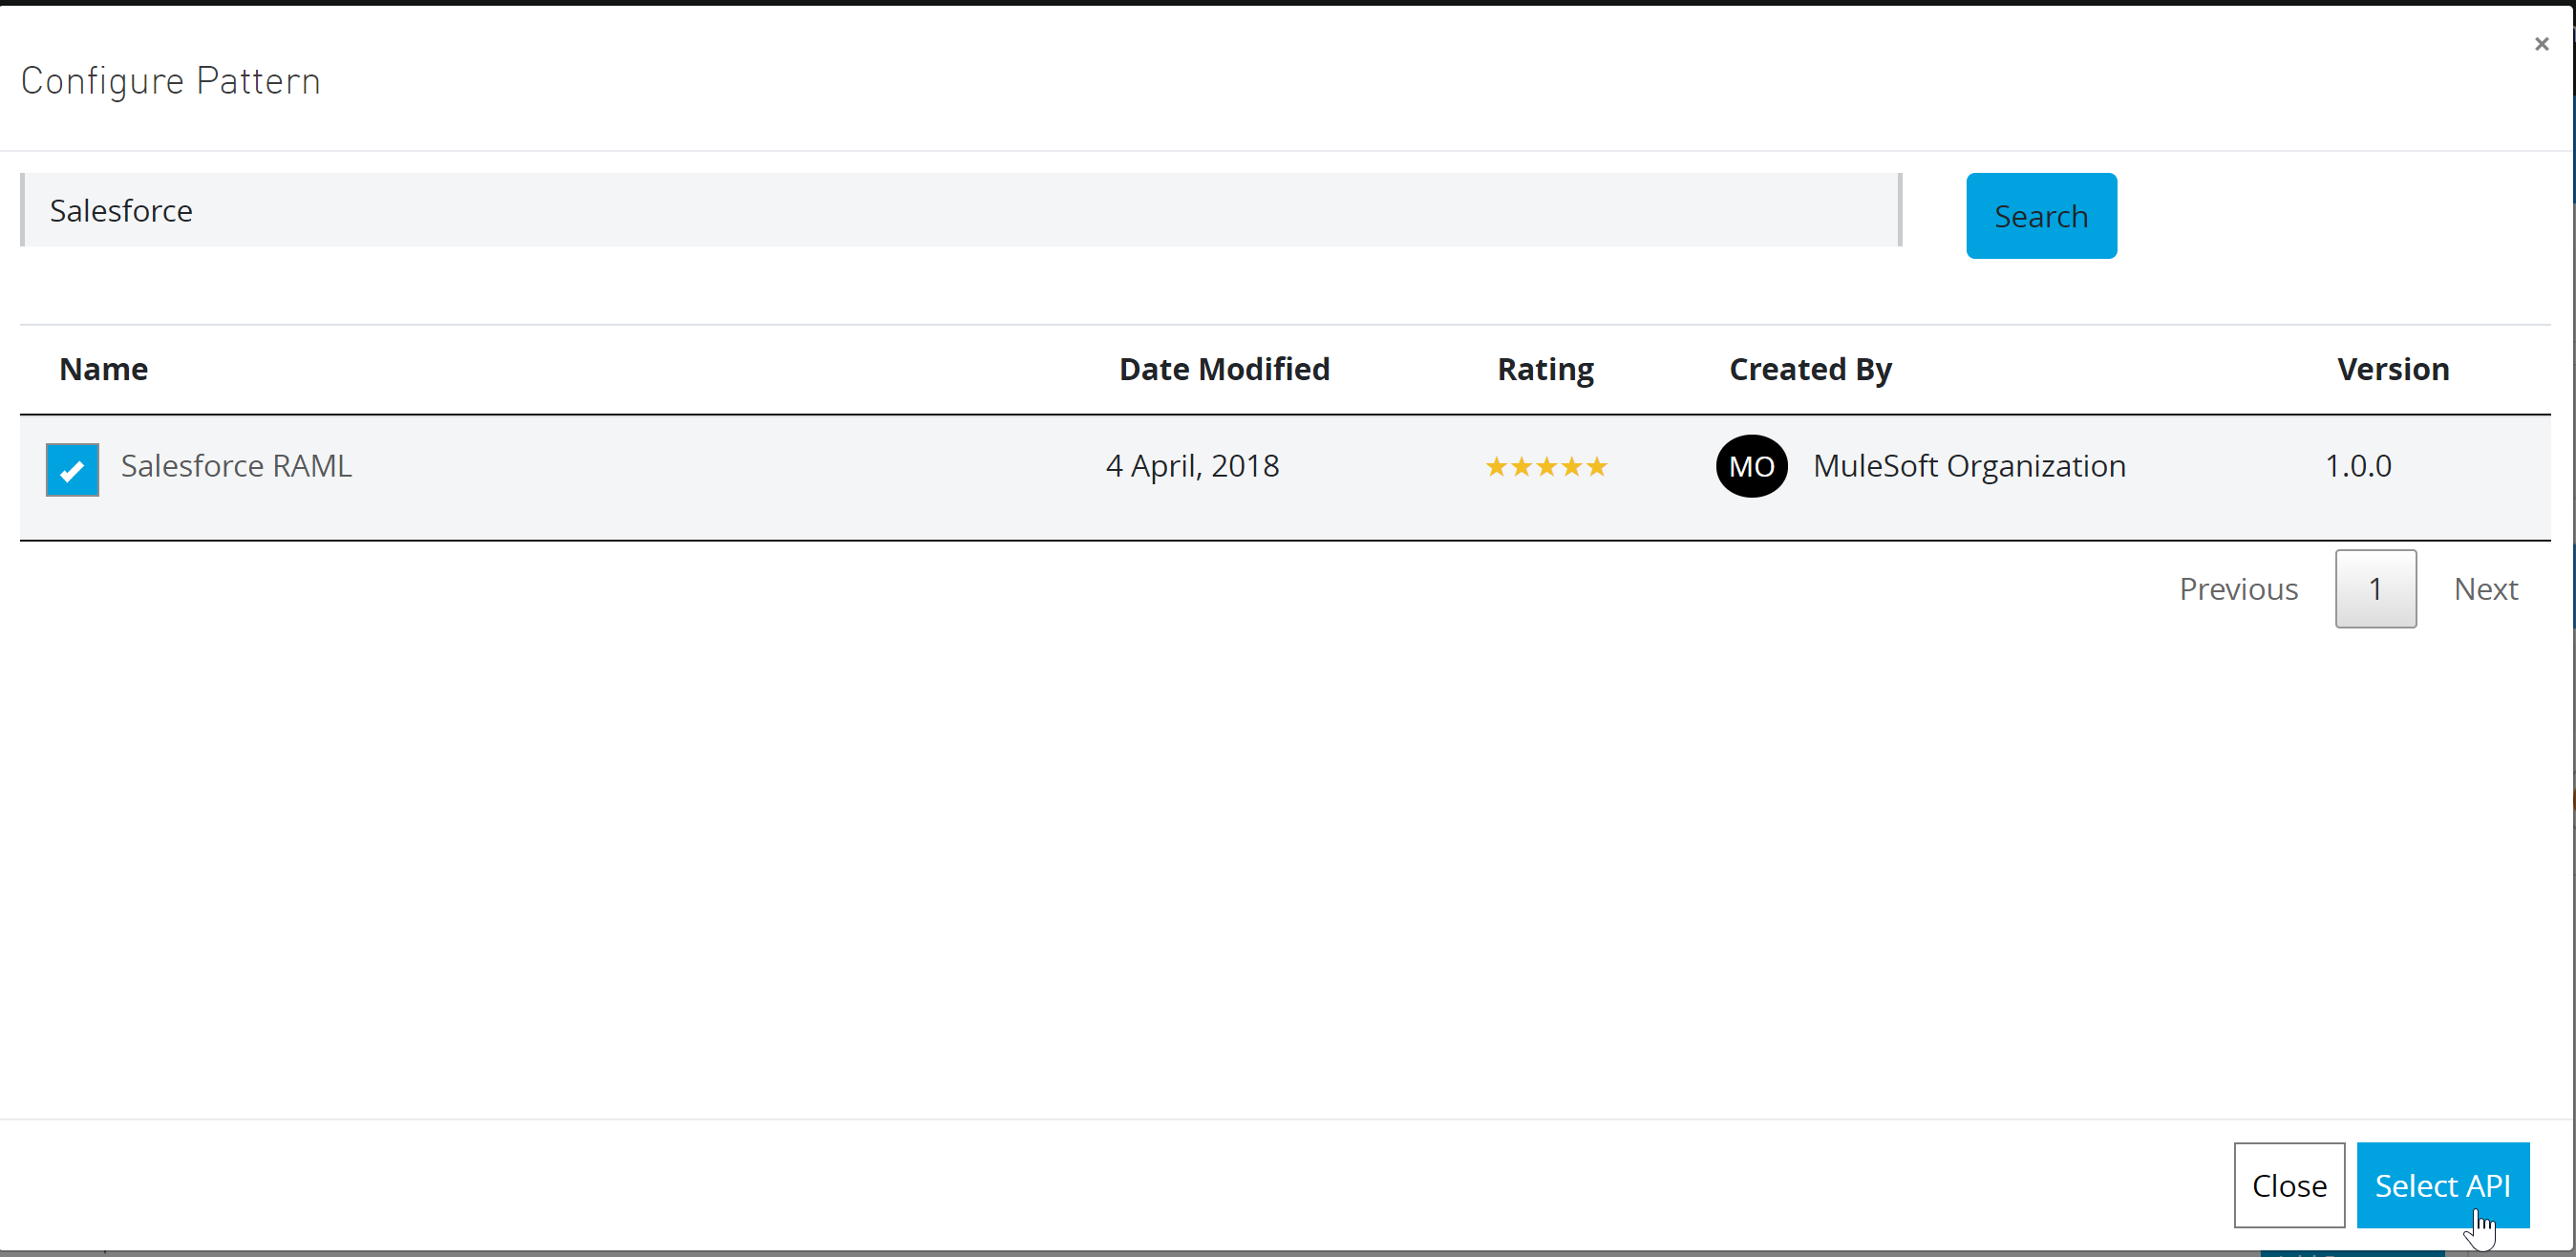This screenshot has width=2576, height=1257.
Task: Click the 1.0.0 version cell
Action: [x=2358, y=466]
